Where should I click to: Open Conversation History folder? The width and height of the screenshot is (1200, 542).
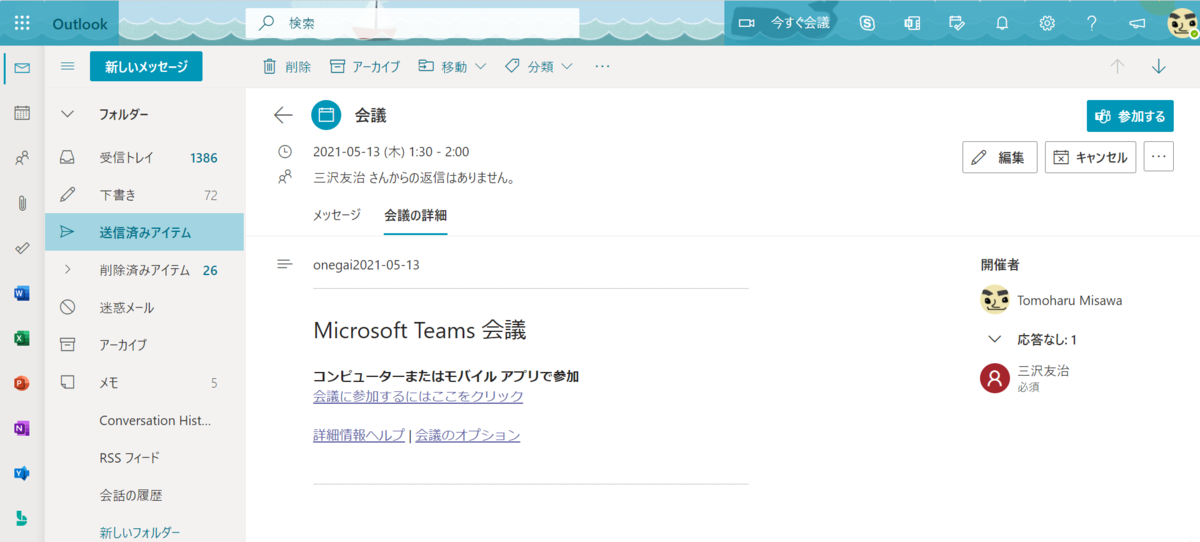click(x=145, y=420)
